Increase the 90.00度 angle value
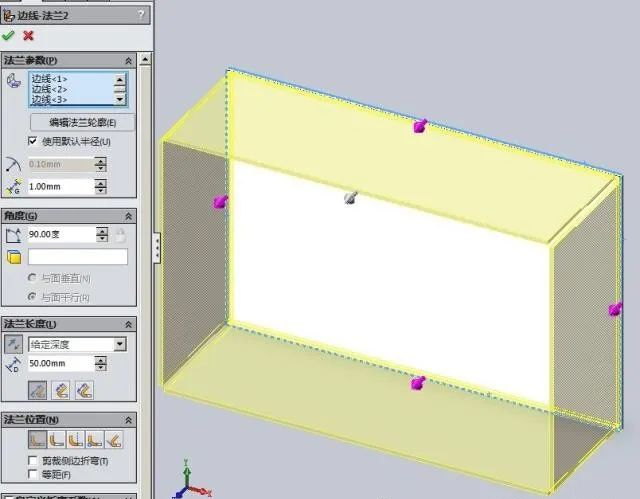 pos(102,231)
